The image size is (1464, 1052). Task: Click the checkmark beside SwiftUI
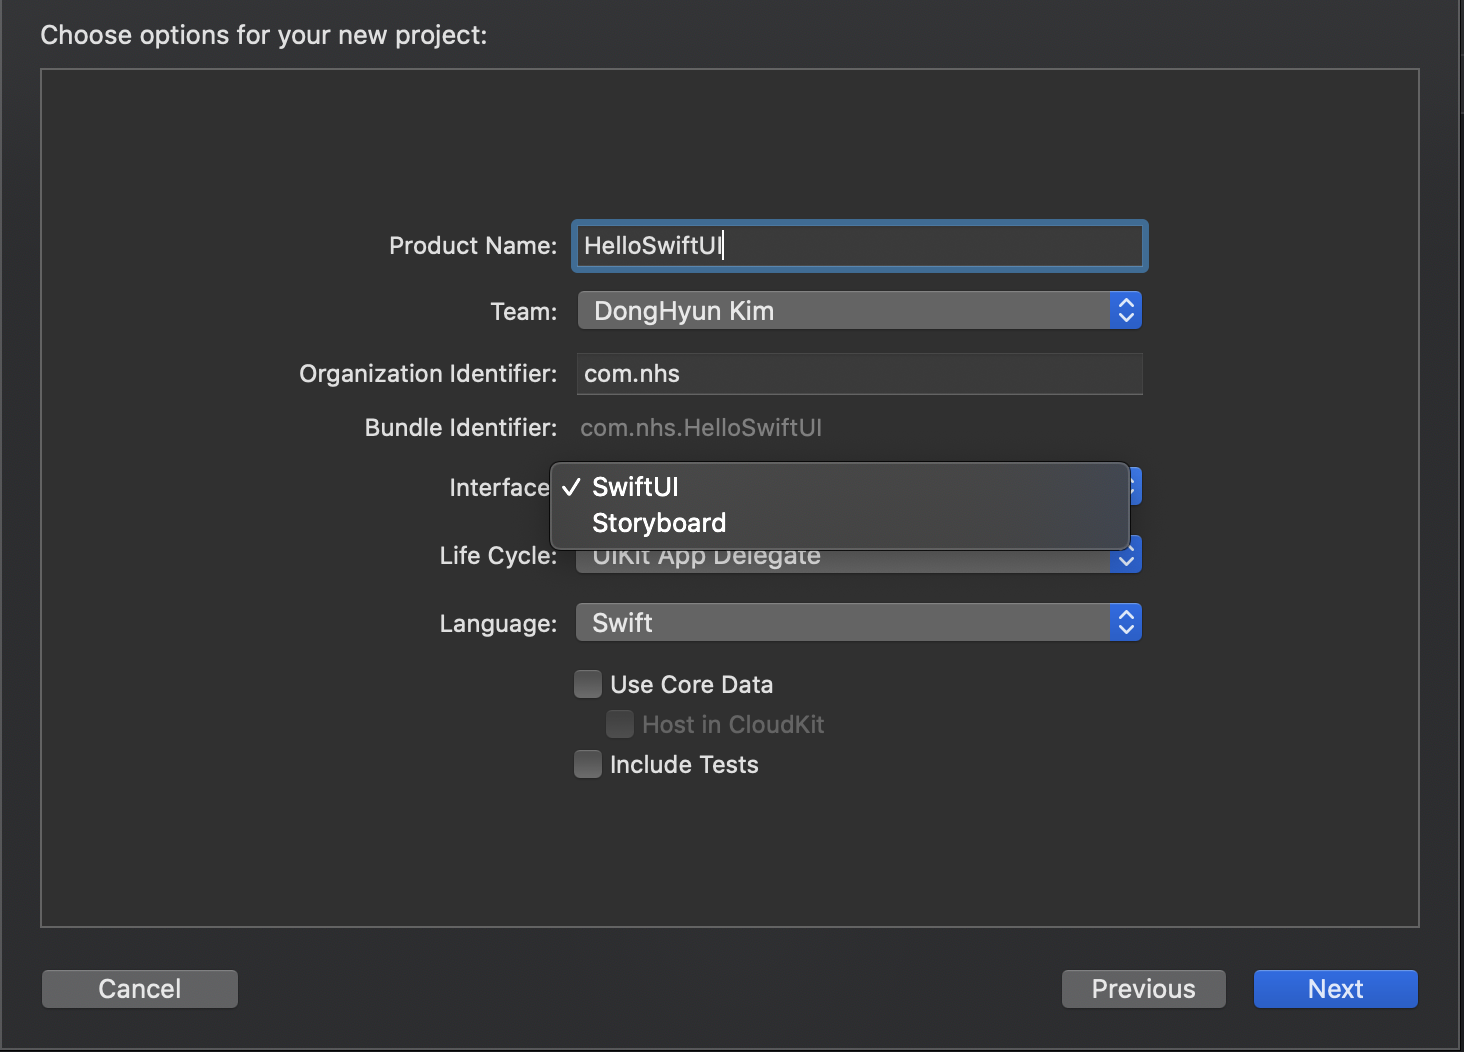pos(571,487)
